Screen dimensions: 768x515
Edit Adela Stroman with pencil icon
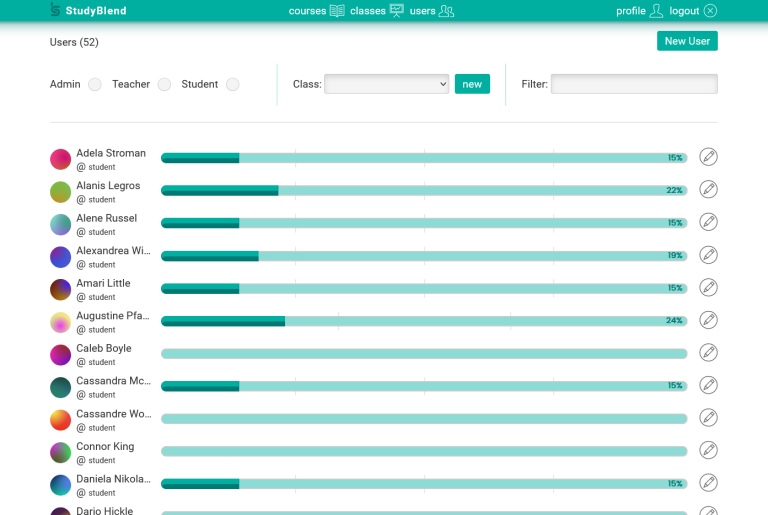[x=708, y=157]
